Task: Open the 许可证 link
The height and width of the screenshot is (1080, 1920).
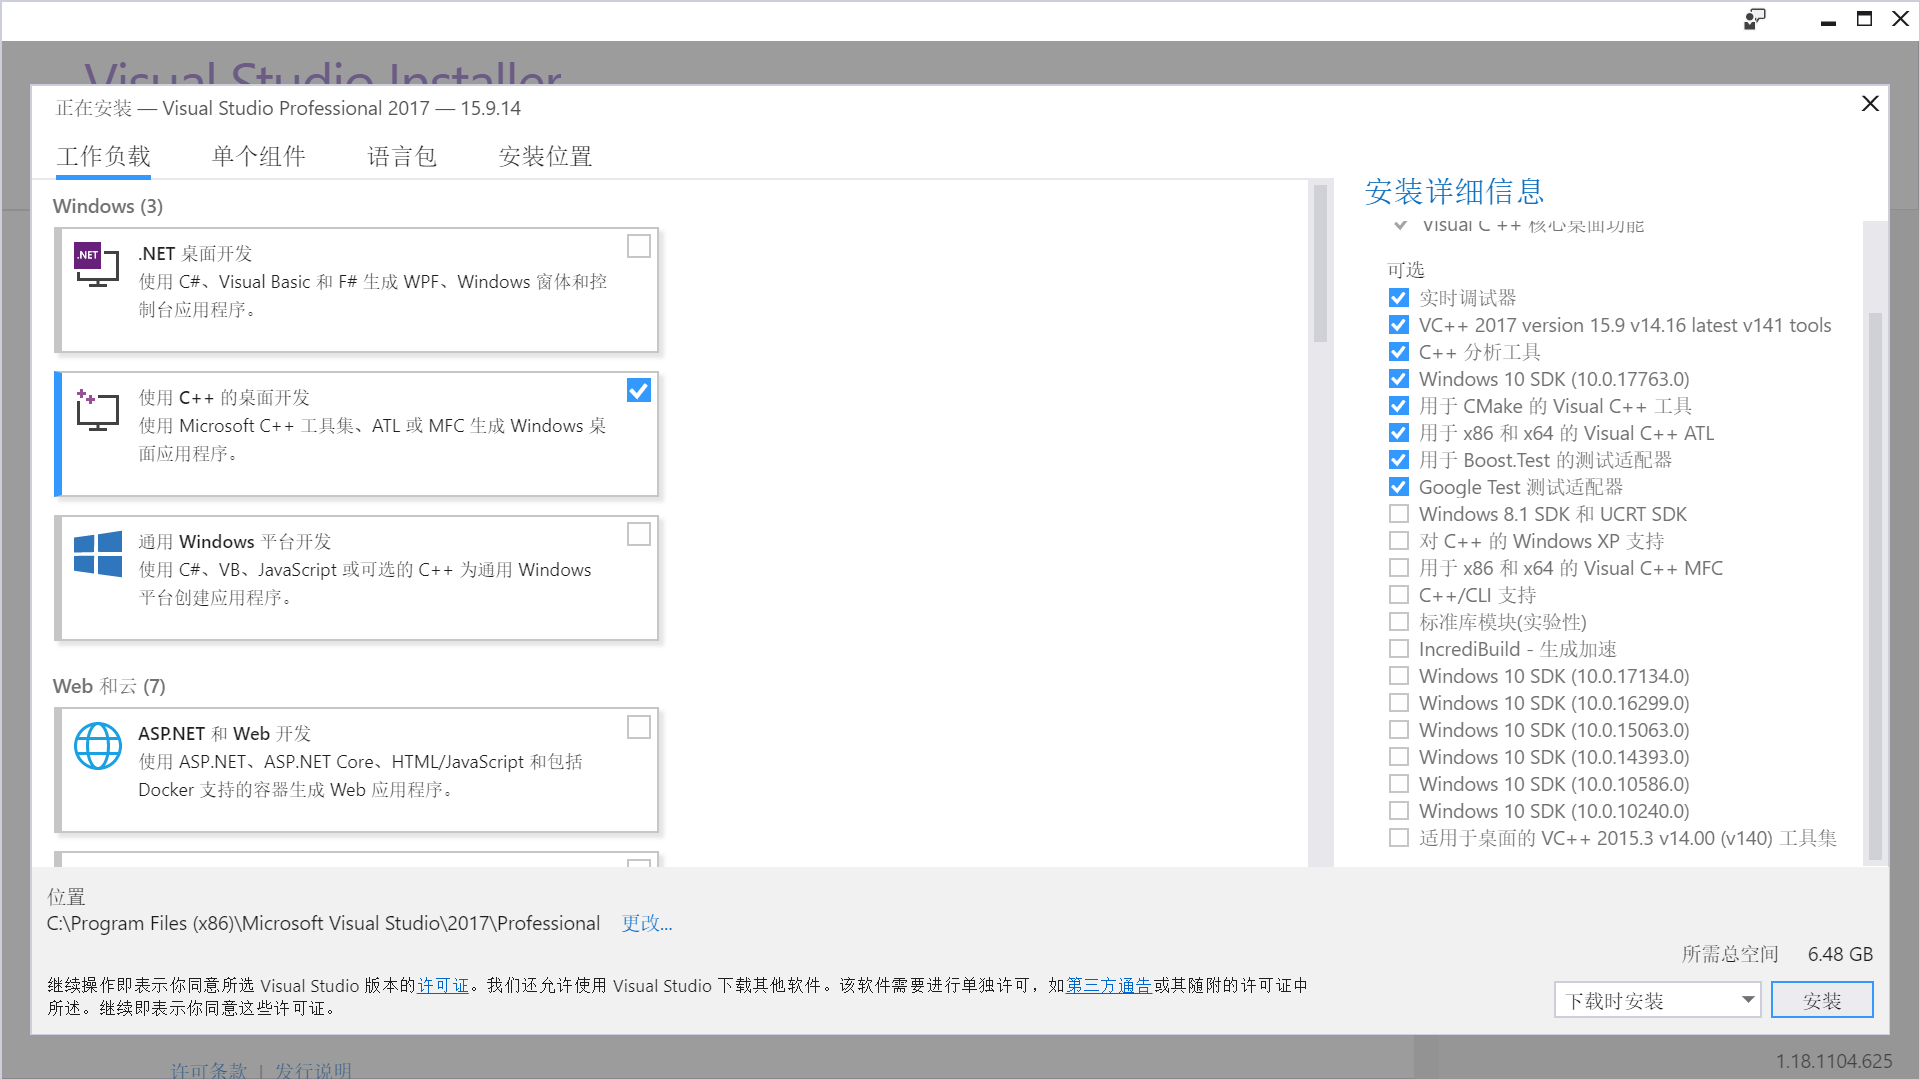Action: [443, 985]
